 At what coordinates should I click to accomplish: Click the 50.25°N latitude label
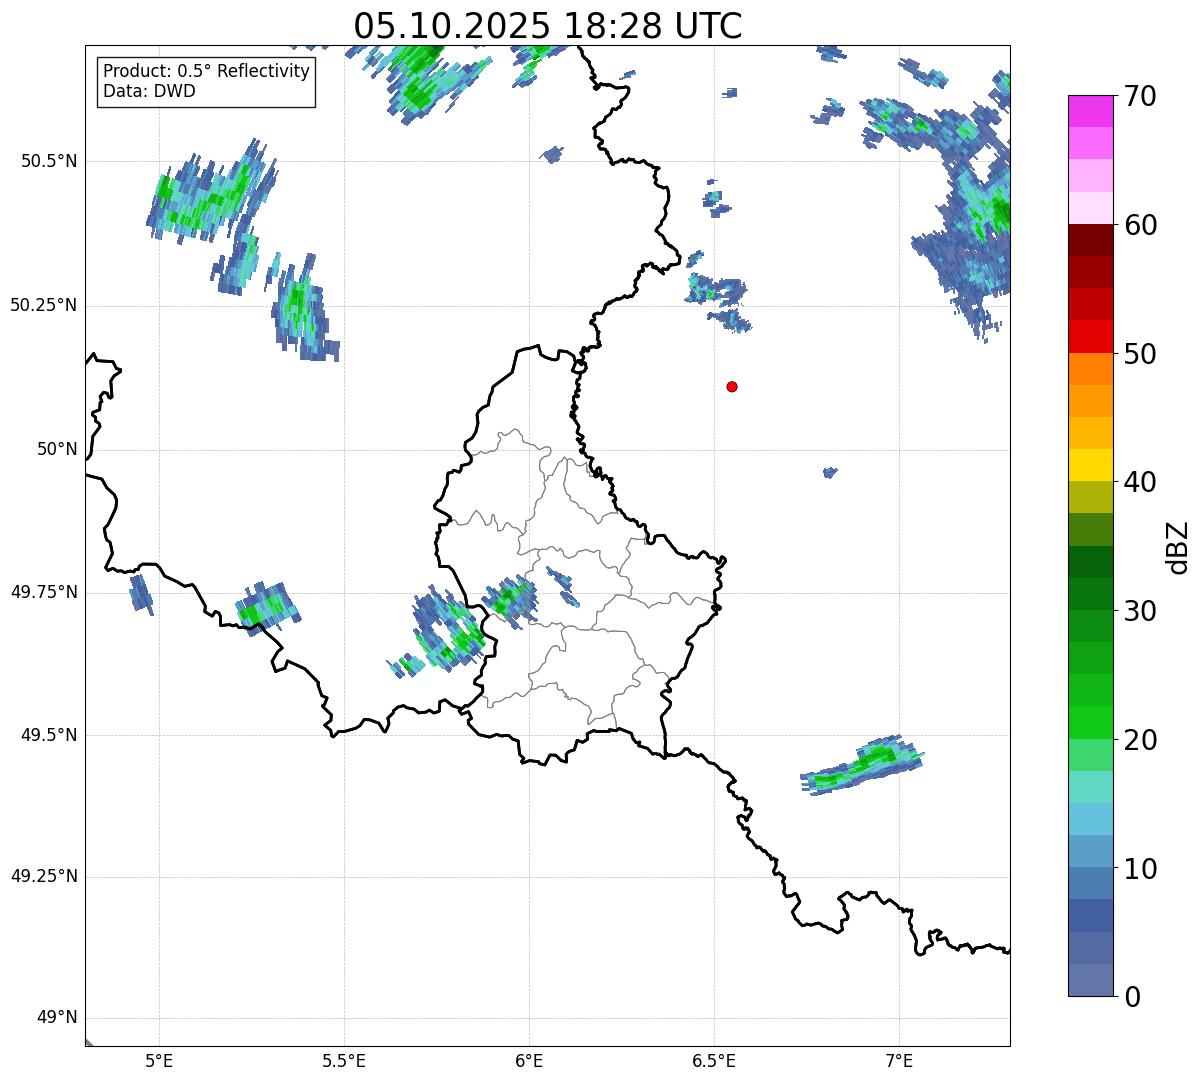point(44,305)
